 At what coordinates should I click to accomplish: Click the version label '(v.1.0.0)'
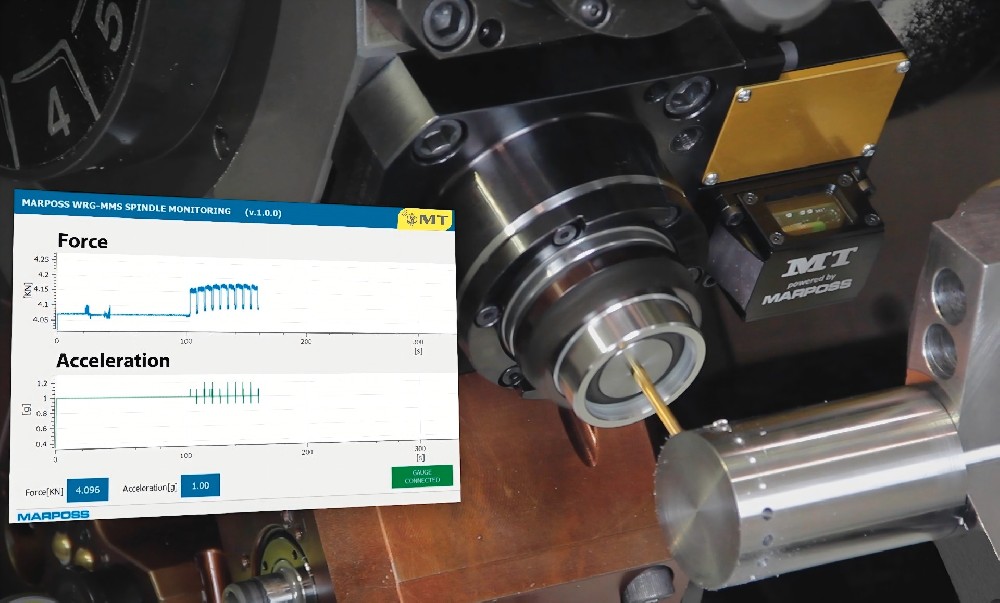[x=263, y=212]
